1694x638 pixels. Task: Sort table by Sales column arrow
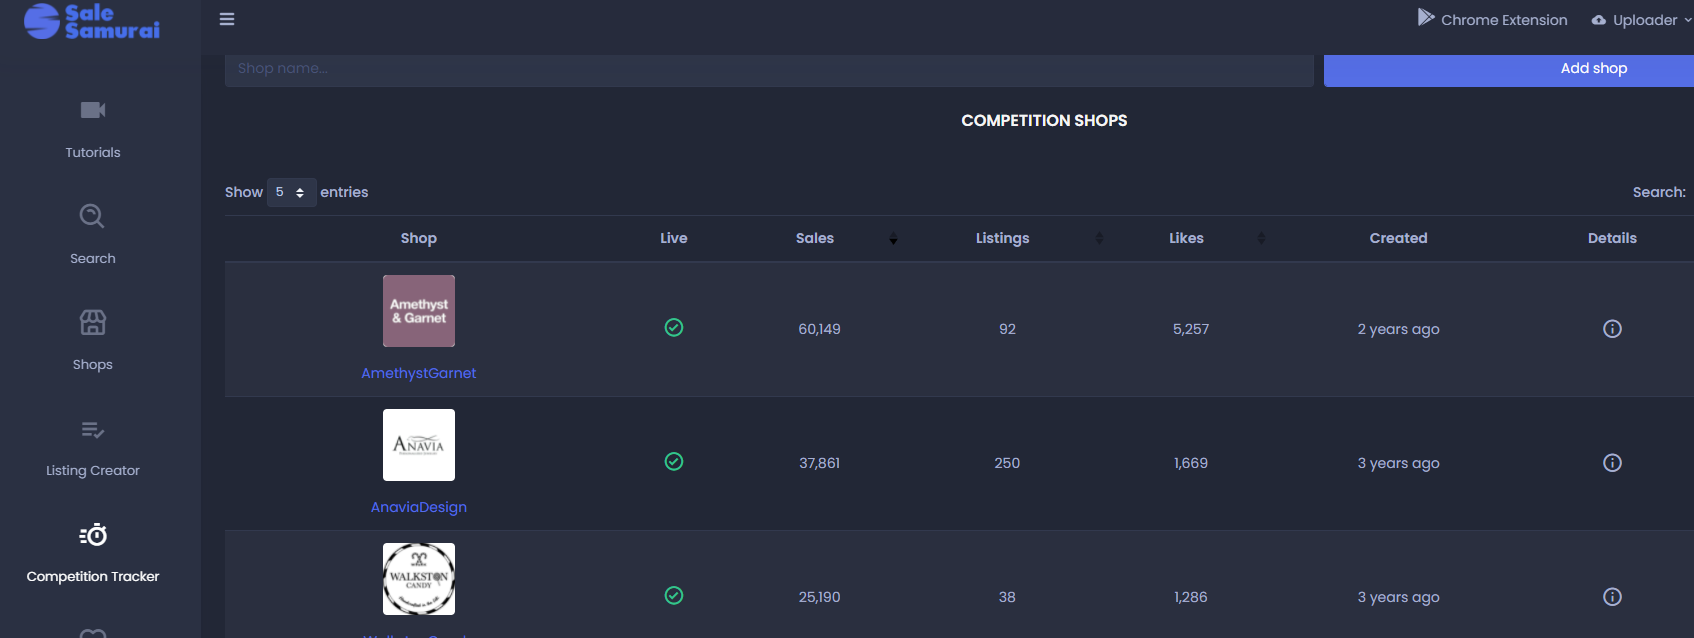[x=893, y=239]
